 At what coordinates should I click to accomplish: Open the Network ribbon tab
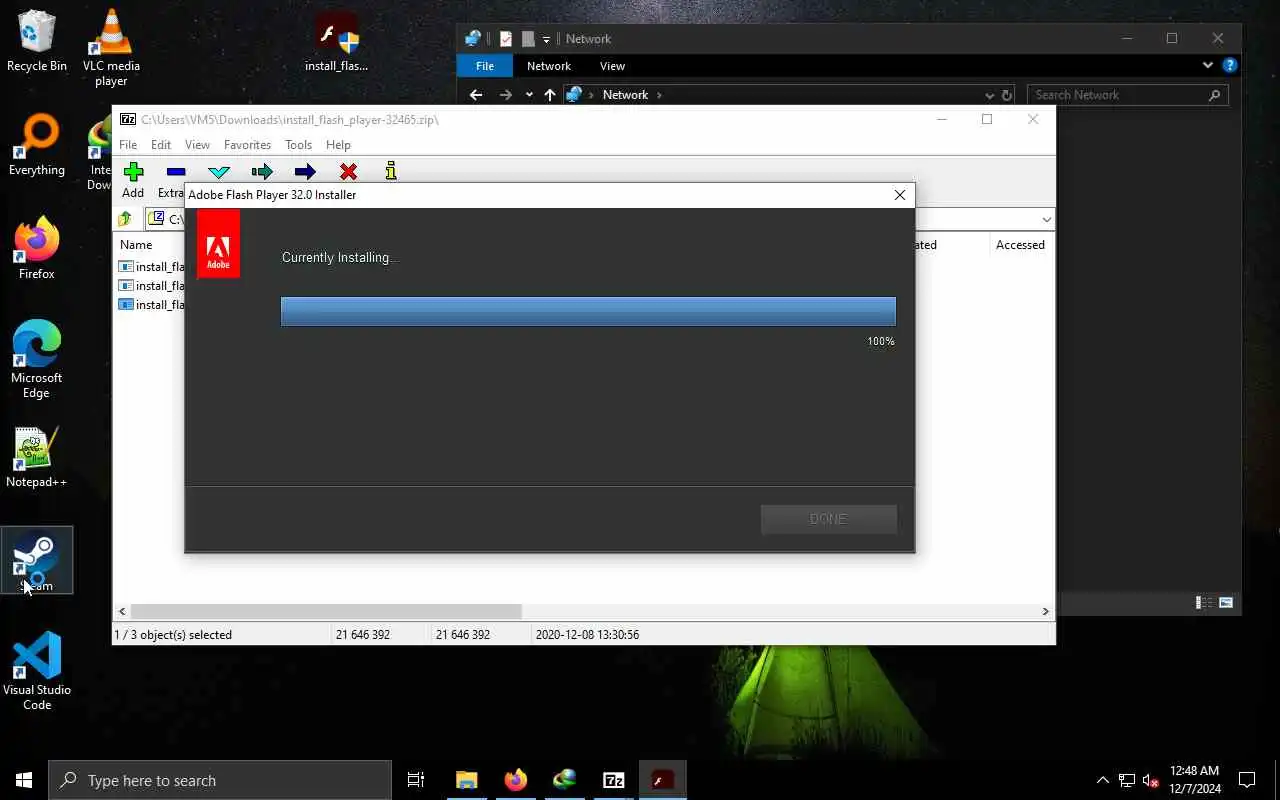tap(549, 66)
